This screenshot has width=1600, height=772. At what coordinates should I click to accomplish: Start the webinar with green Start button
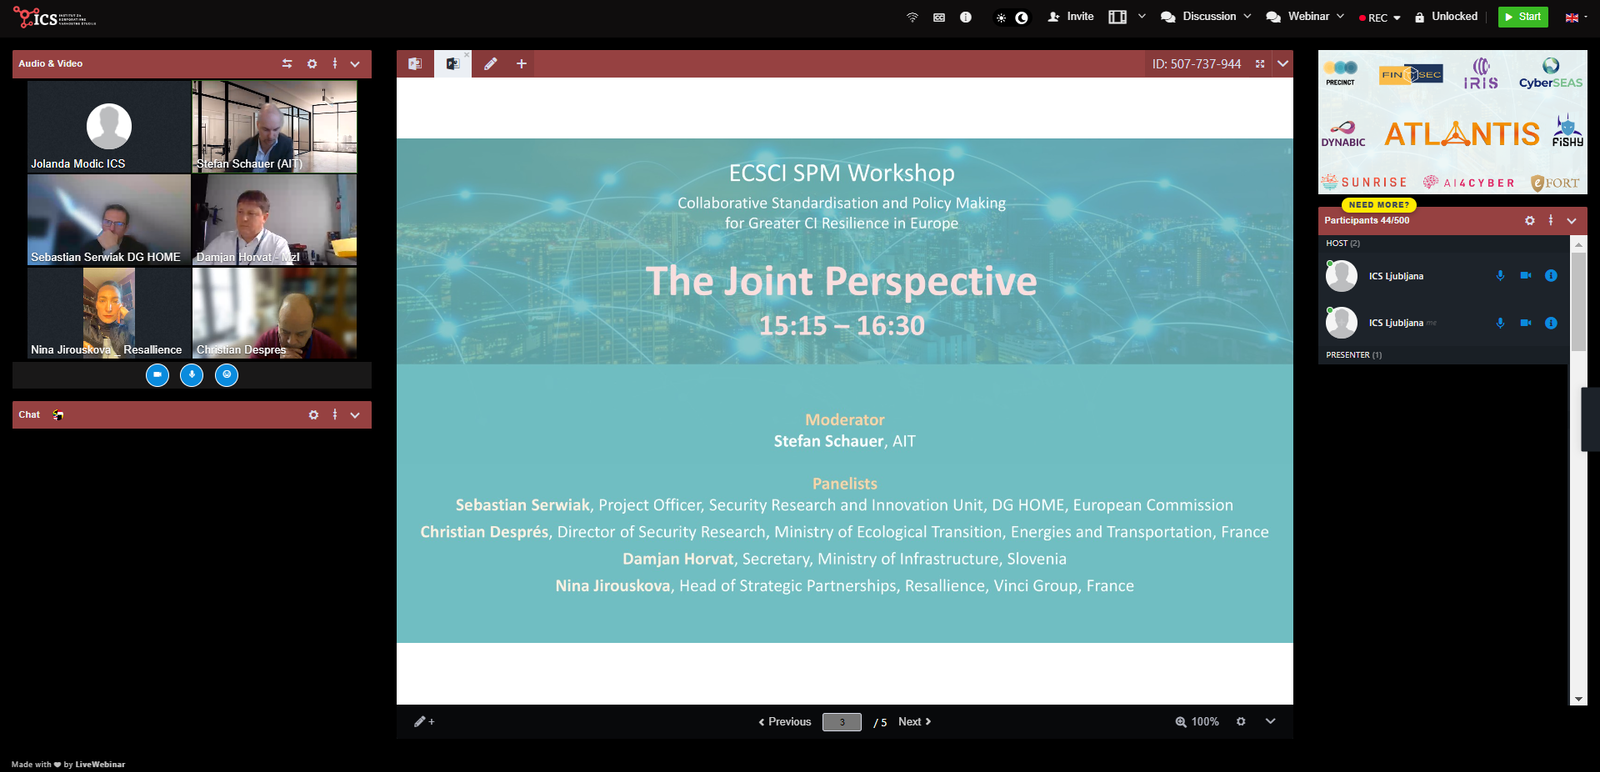coord(1523,17)
